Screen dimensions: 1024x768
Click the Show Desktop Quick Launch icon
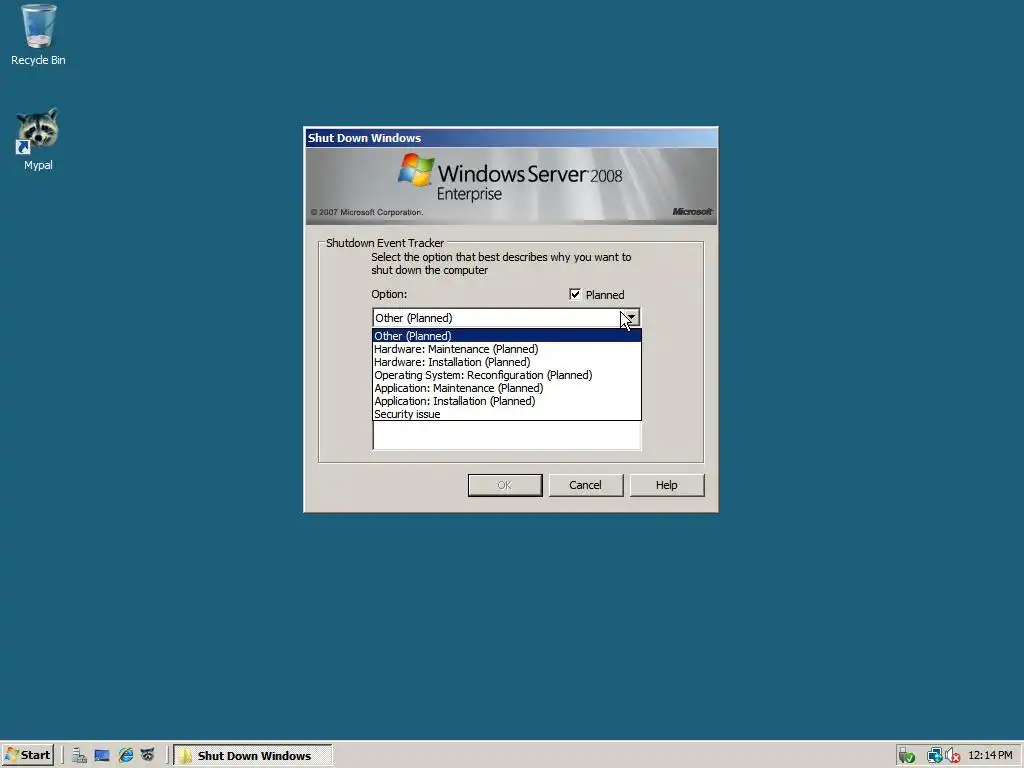coord(102,756)
